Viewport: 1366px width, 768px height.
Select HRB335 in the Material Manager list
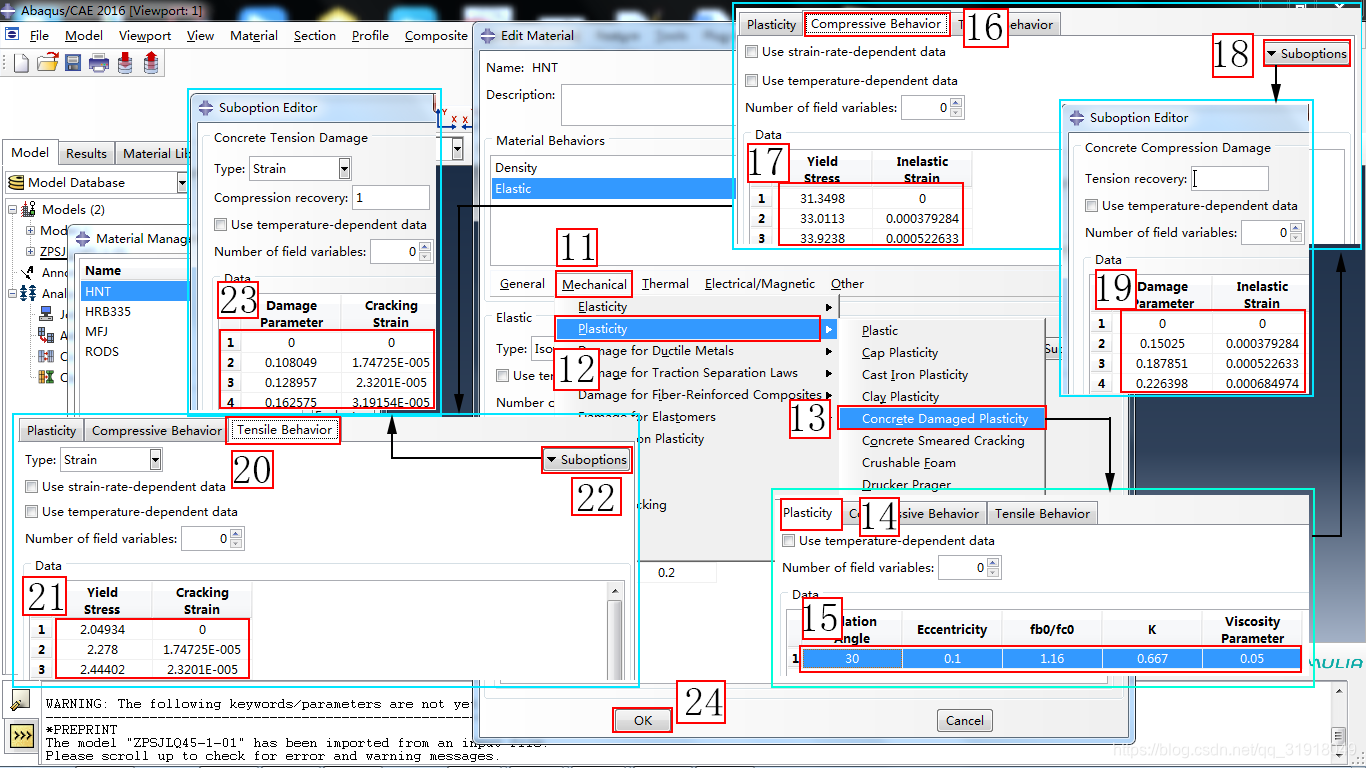click(107, 311)
